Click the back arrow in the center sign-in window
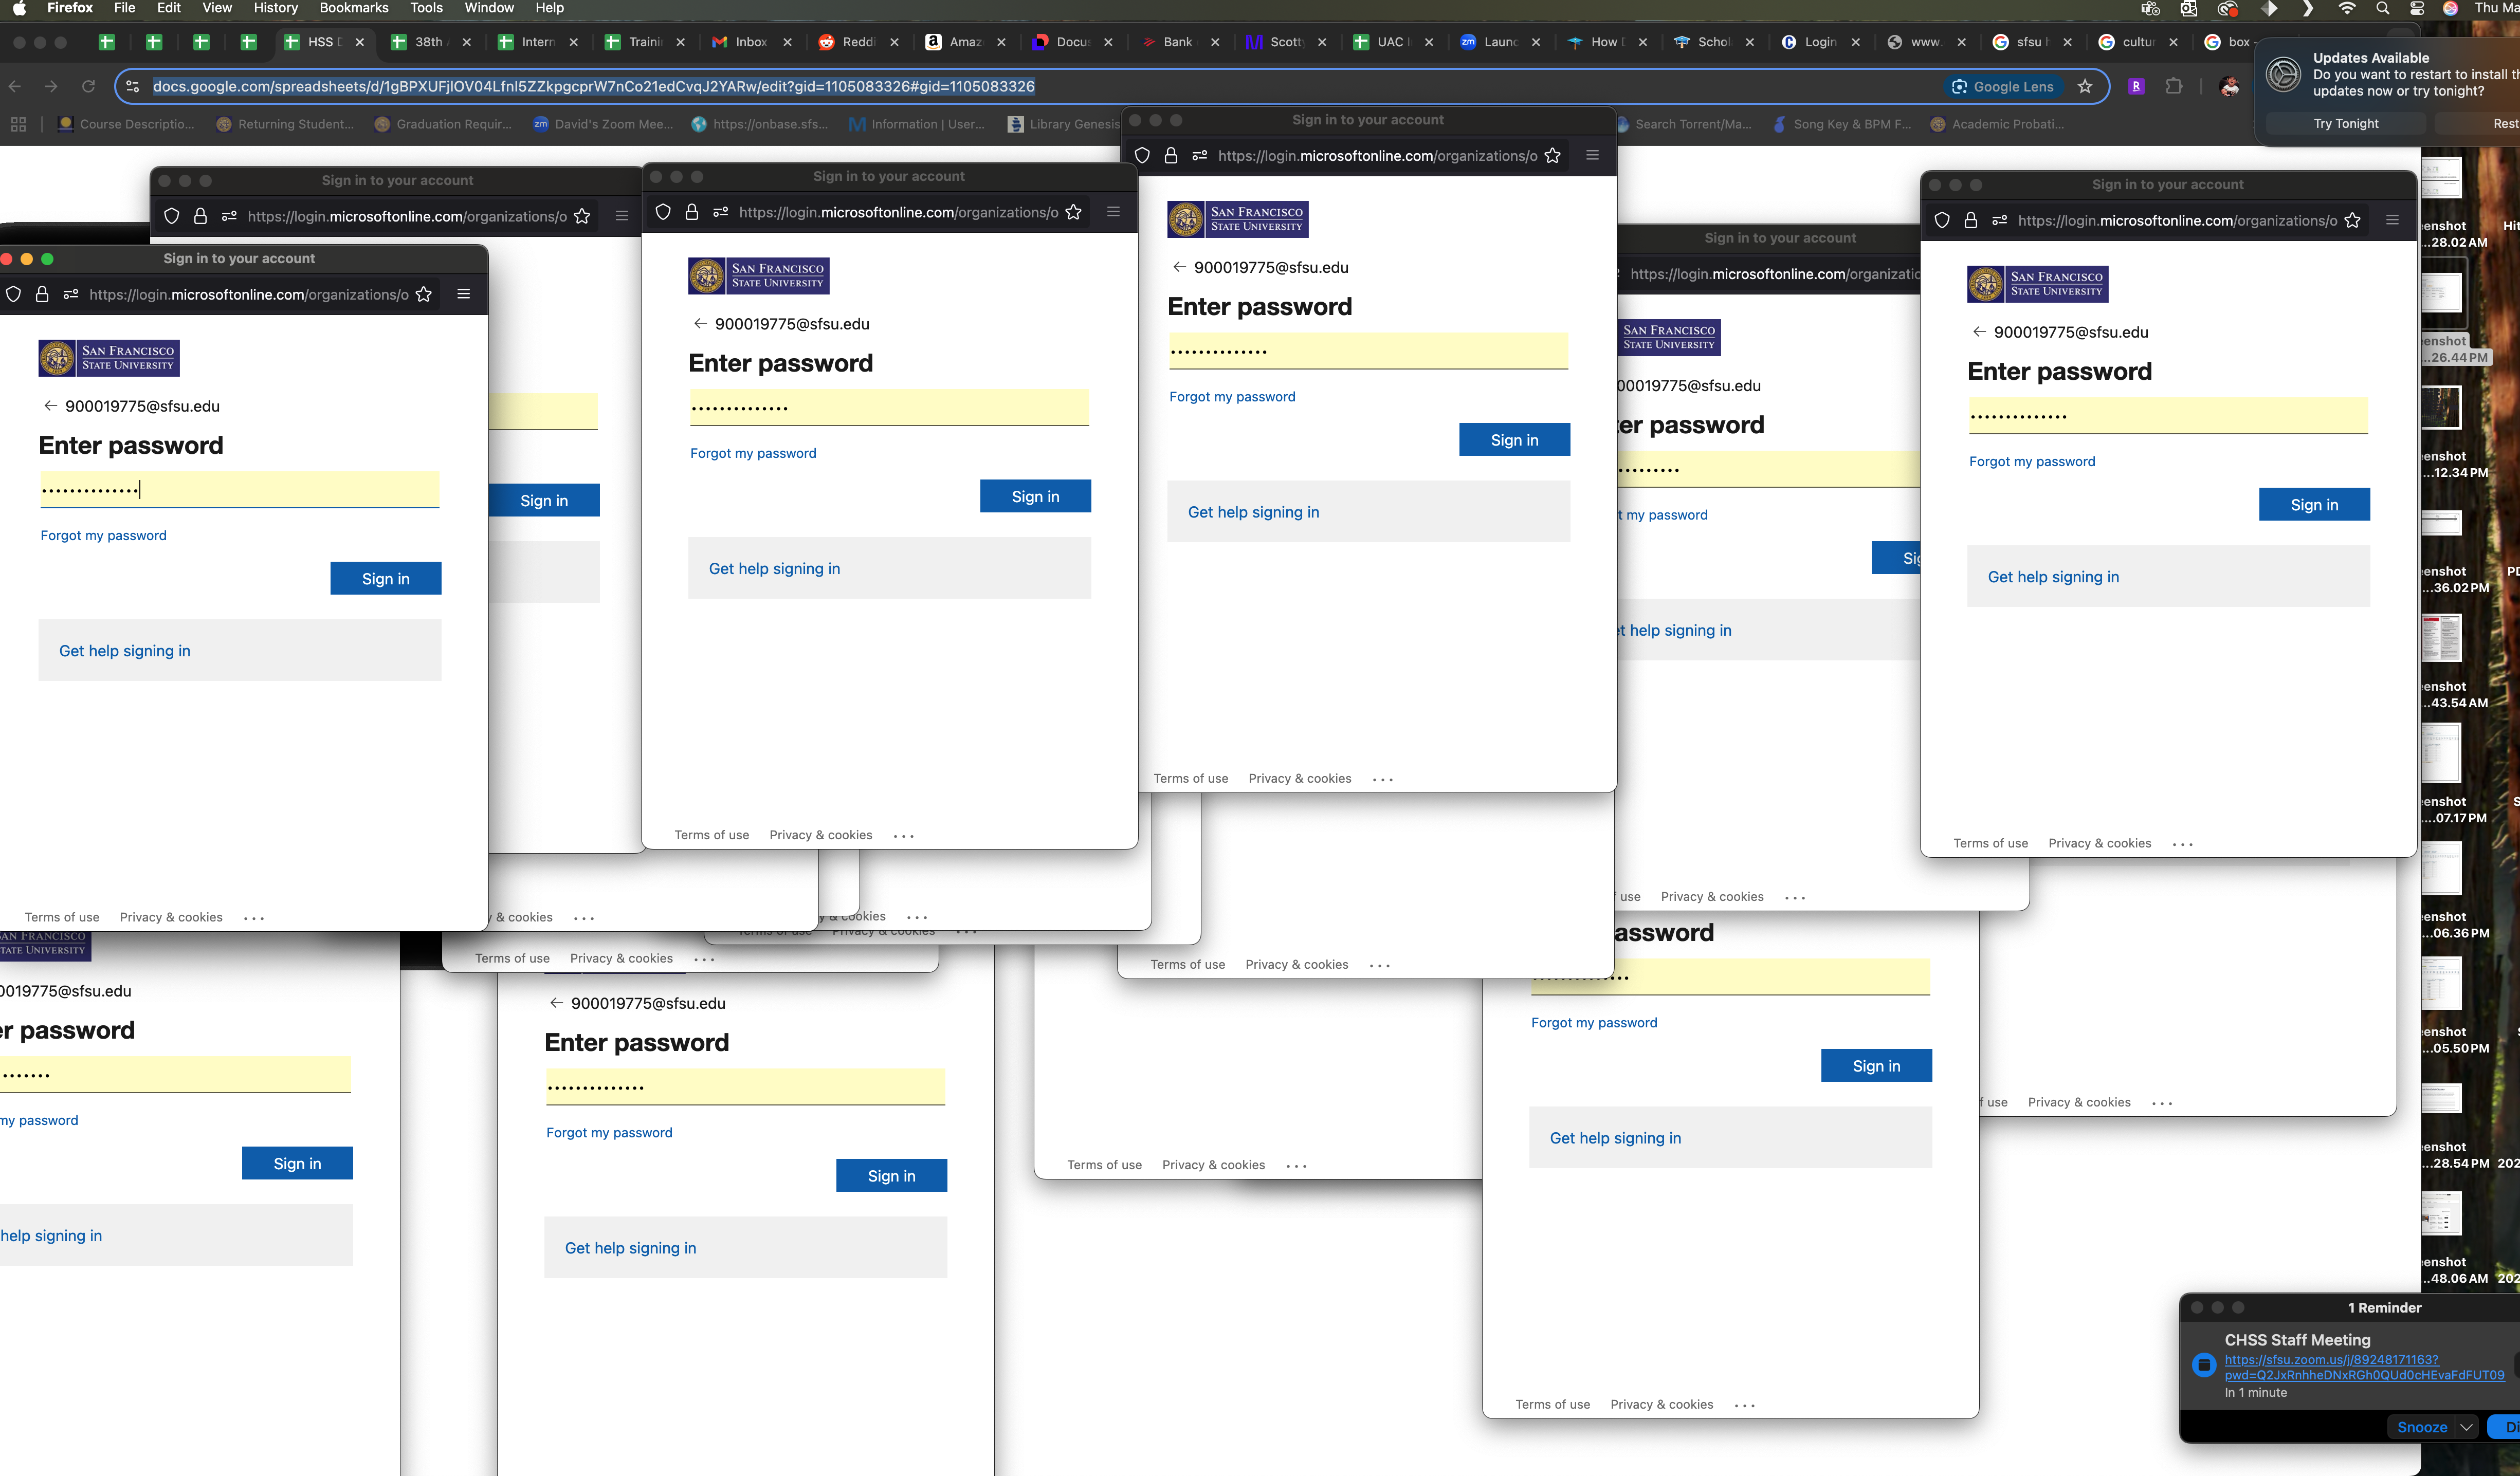2520x1476 pixels. point(700,324)
